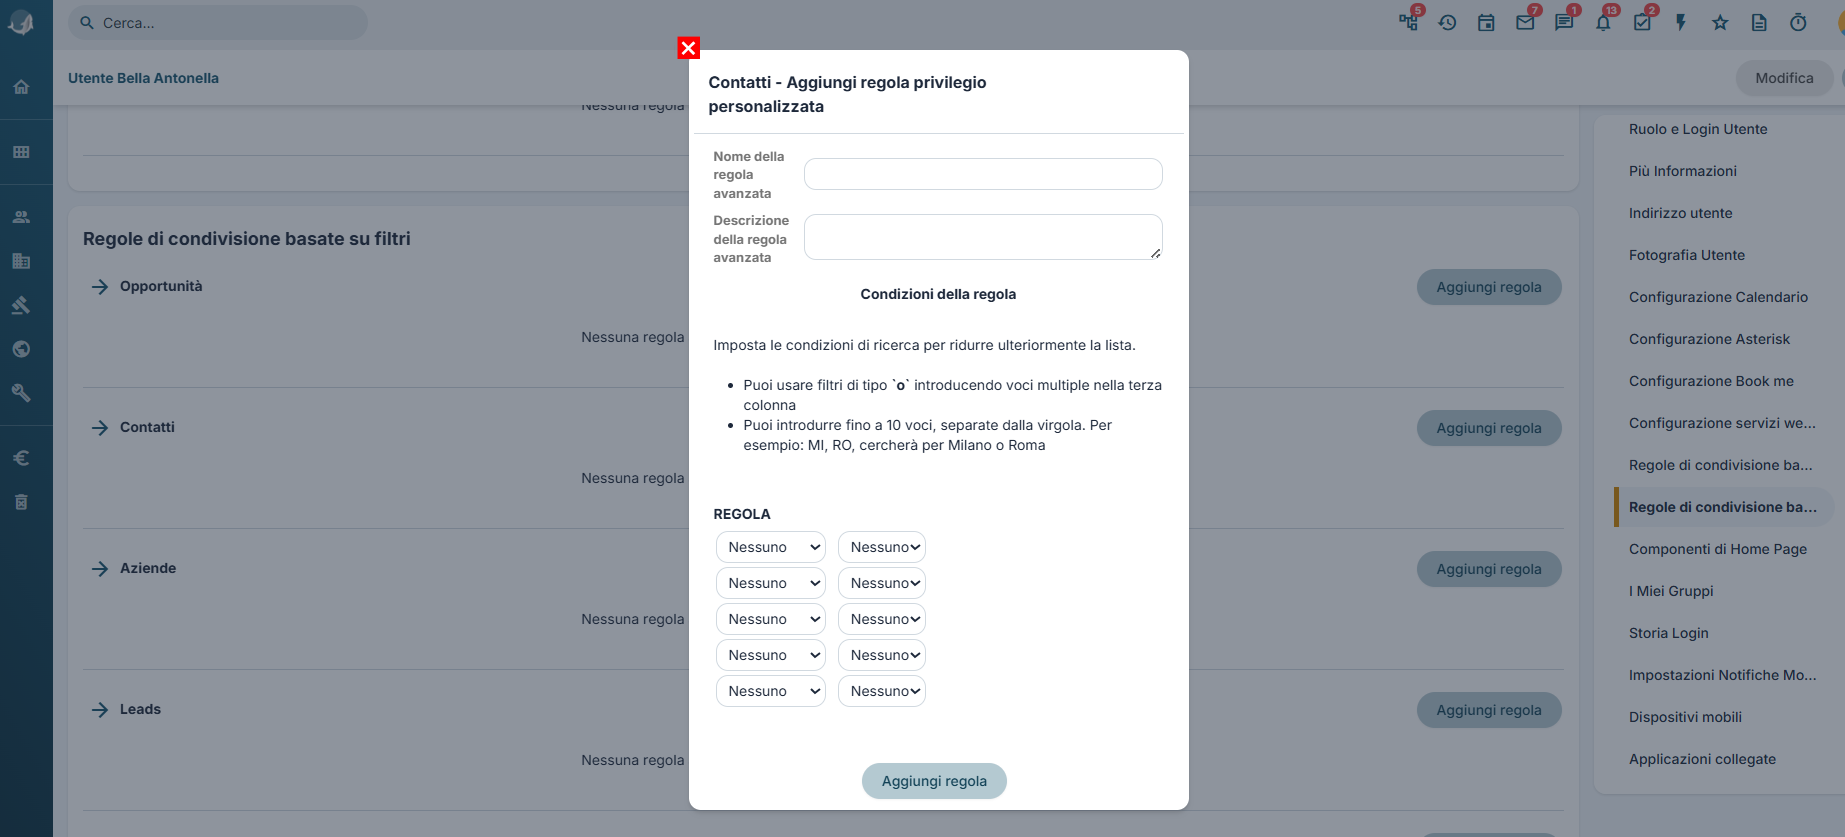The width and height of the screenshot is (1845, 837).
Task: Open the notifications bell icon
Action: (1603, 23)
